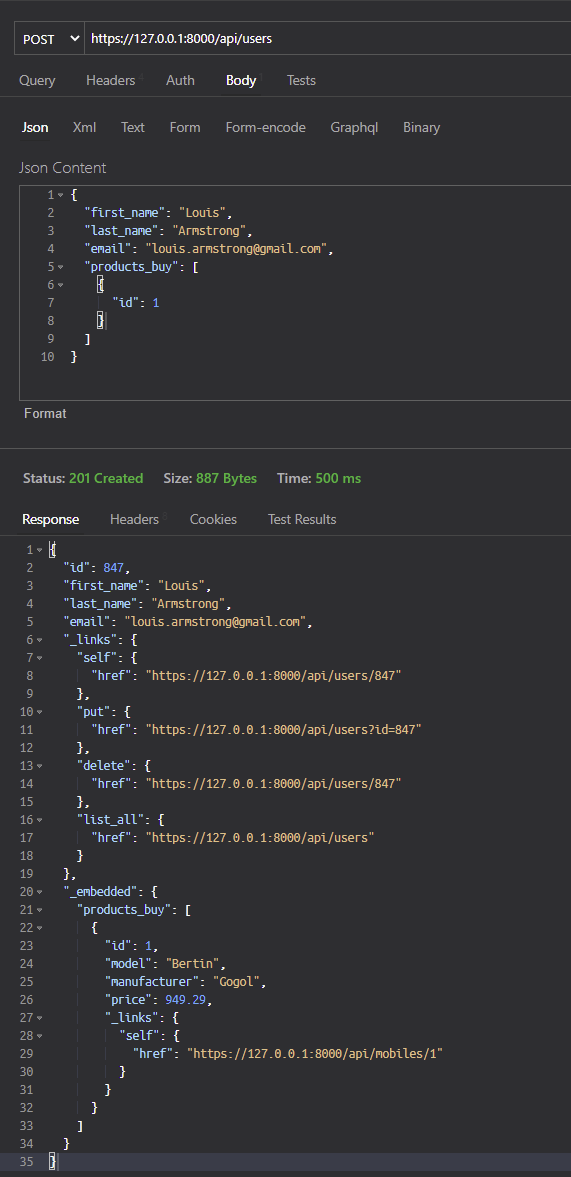Select the Graphql body type
Image resolution: width=571 pixels, height=1177 pixels.
pos(354,127)
